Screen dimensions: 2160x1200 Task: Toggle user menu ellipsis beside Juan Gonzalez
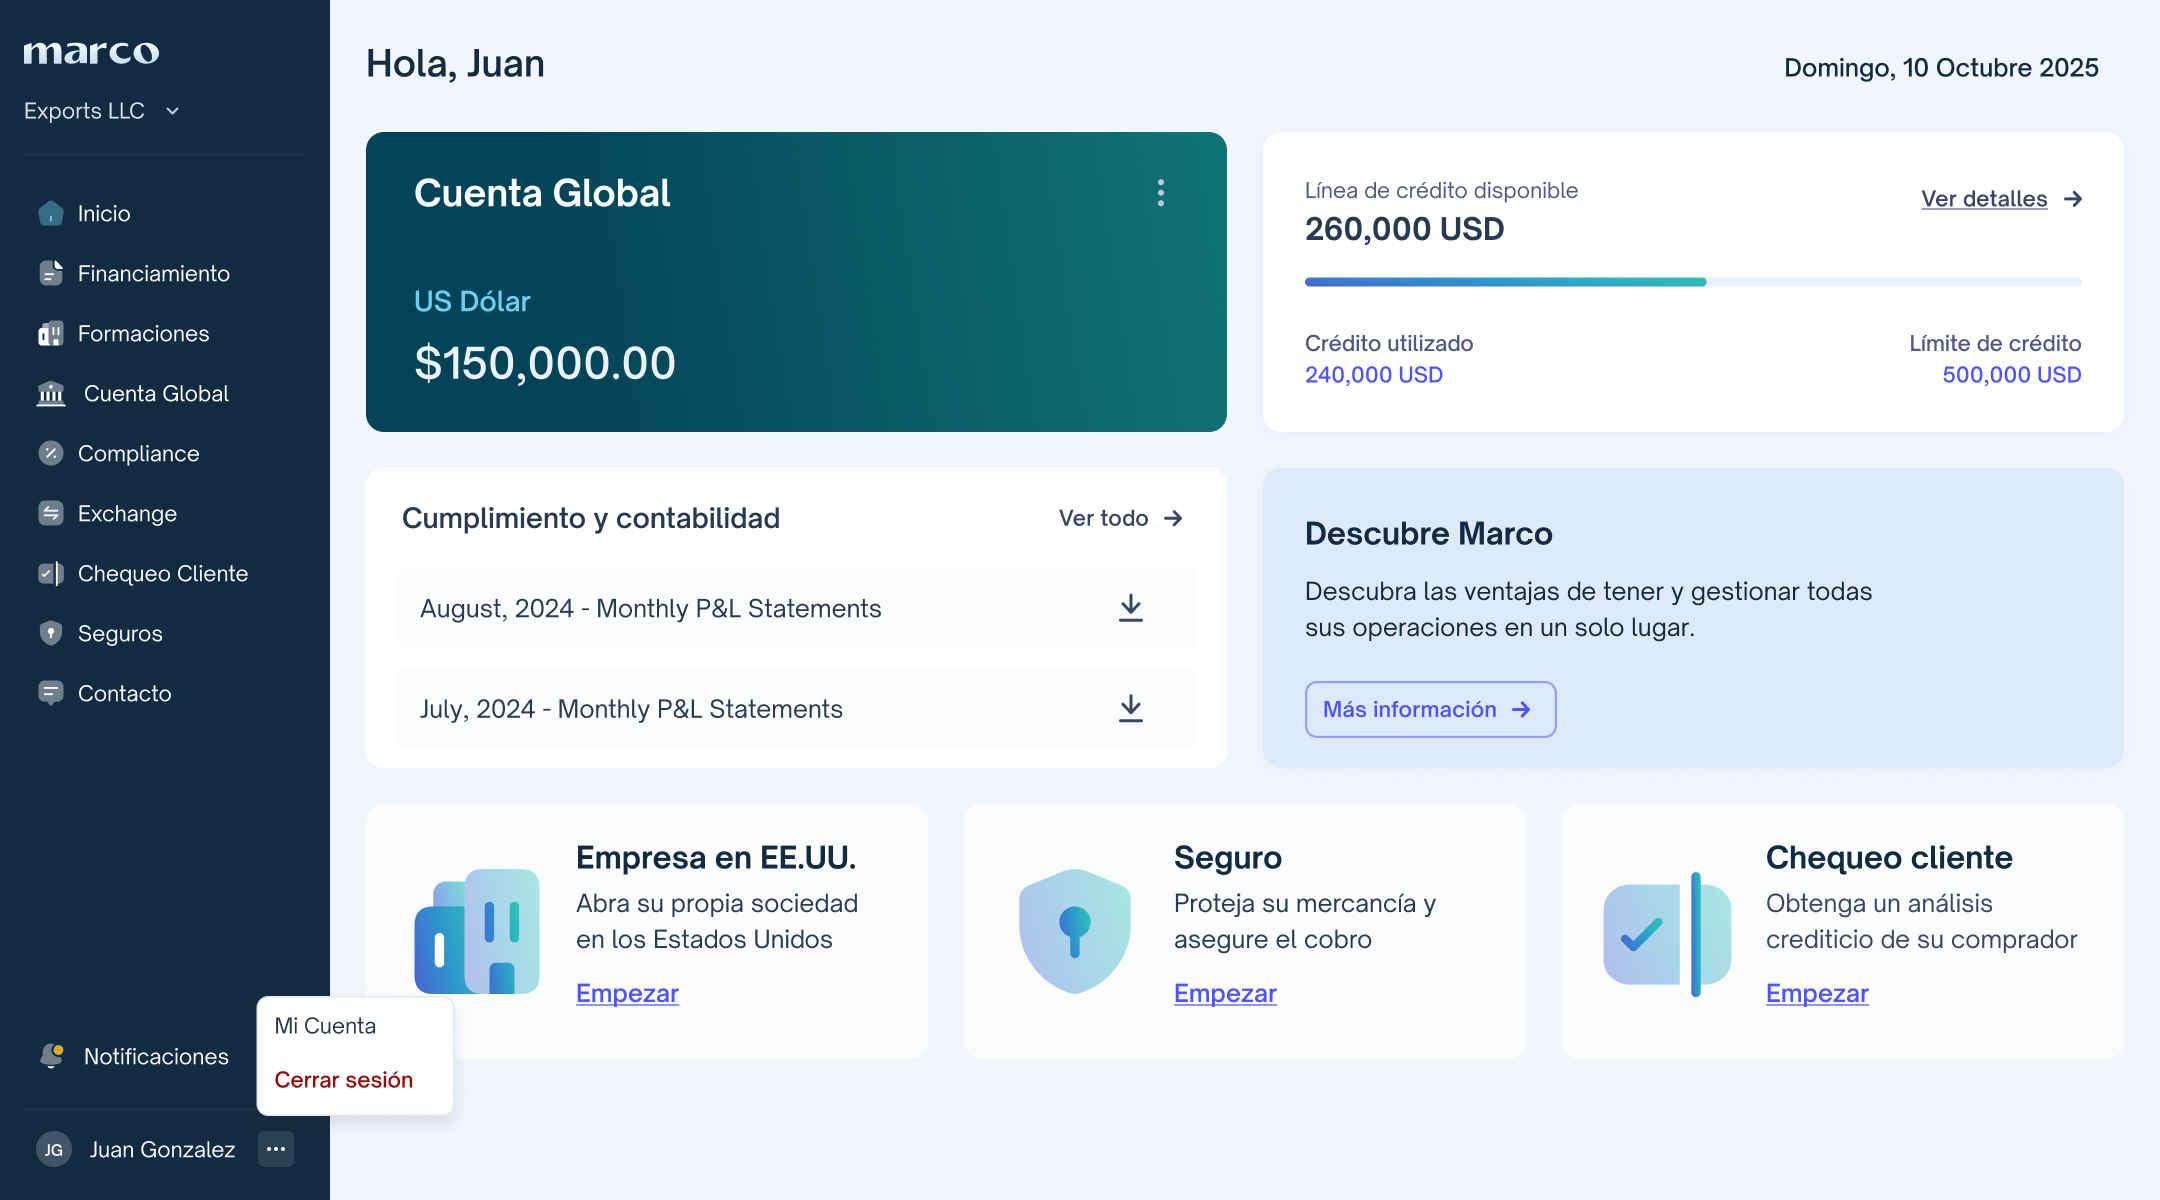coord(276,1149)
